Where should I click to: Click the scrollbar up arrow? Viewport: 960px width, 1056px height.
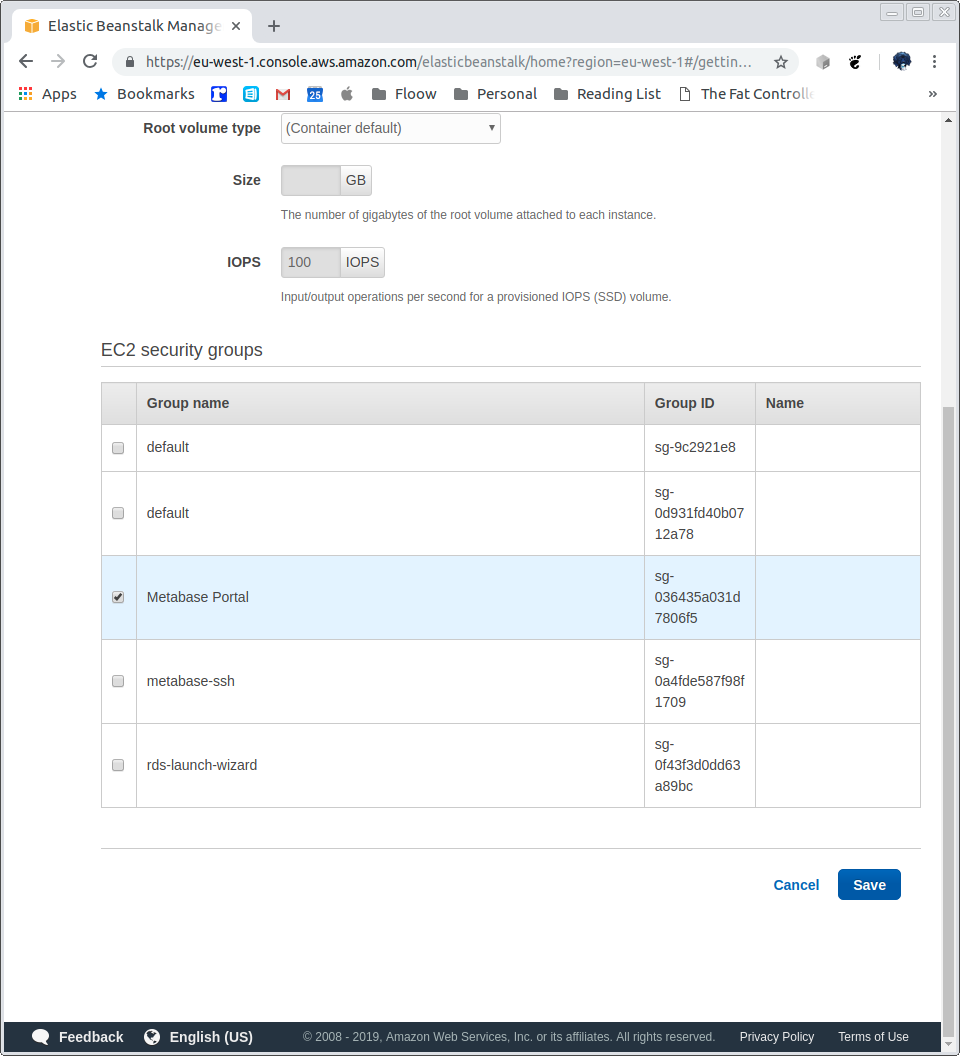tap(949, 121)
